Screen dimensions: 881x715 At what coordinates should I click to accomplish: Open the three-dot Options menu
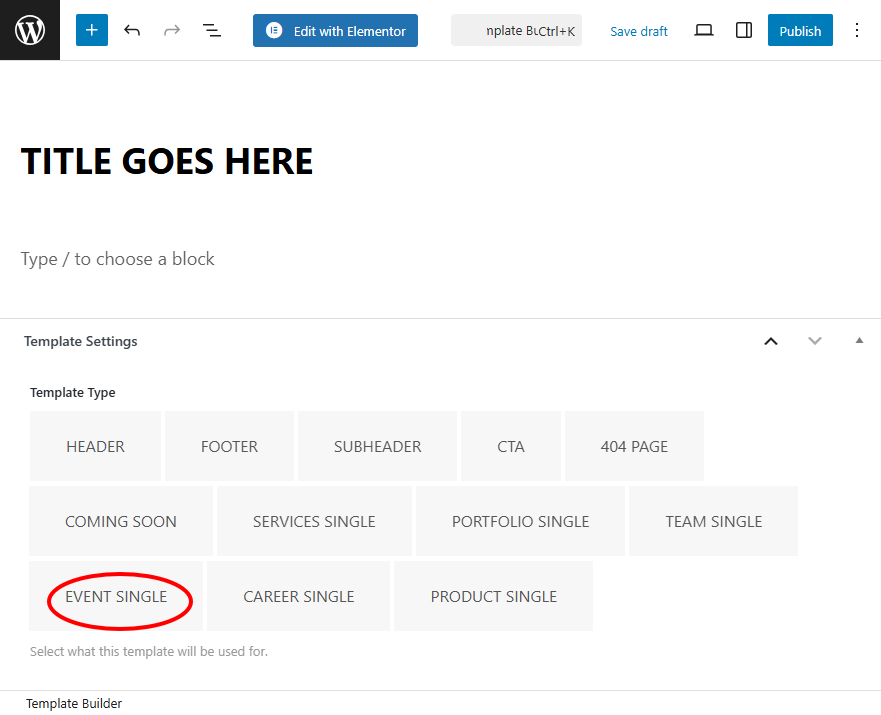point(856,30)
